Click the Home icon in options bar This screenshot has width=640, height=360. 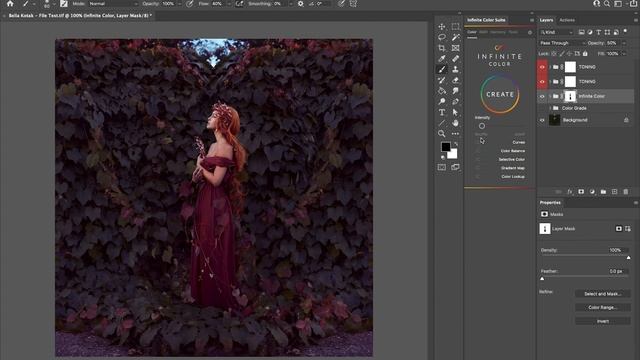point(10,4)
